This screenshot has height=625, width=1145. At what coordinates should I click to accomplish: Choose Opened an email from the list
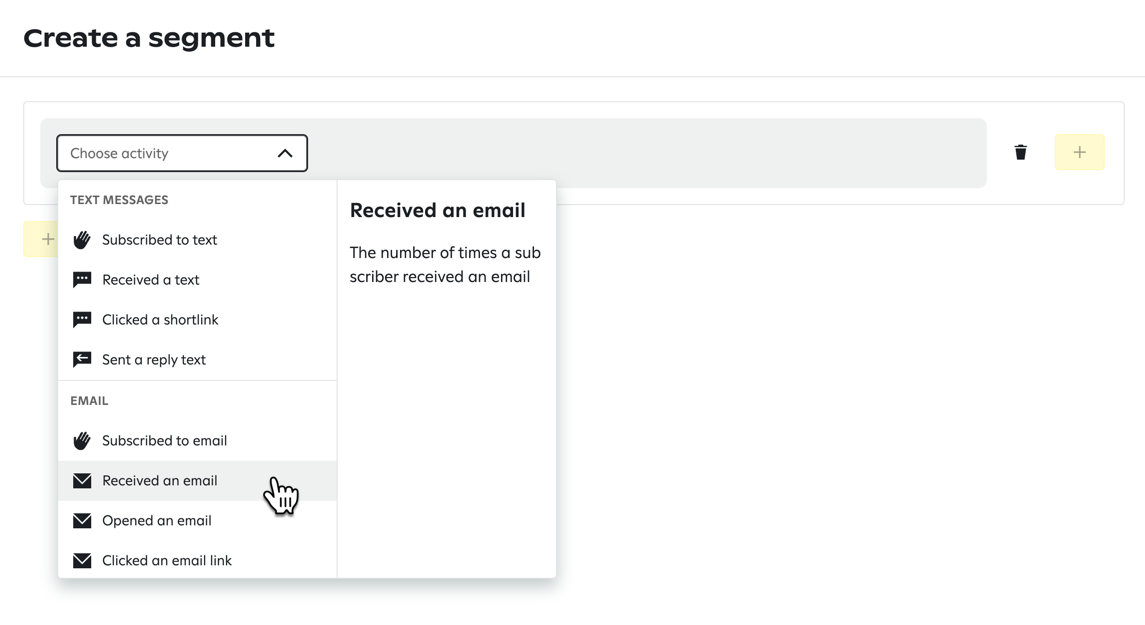[157, 520]
